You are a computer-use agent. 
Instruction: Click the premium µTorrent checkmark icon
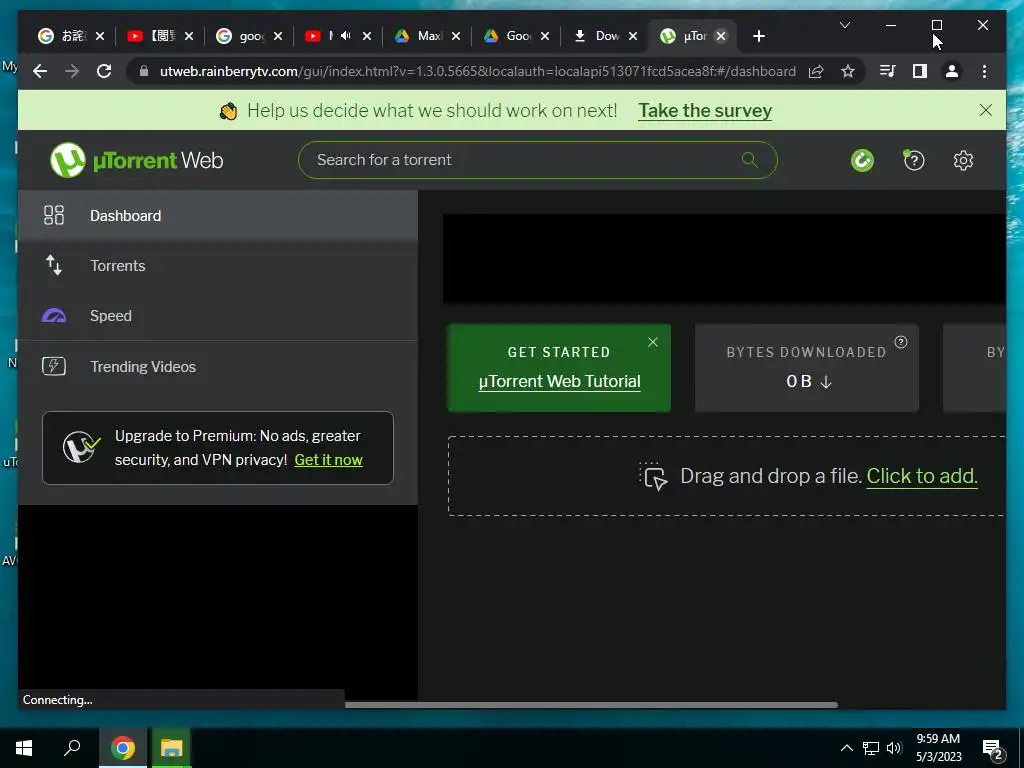click(x=81, y=447)
